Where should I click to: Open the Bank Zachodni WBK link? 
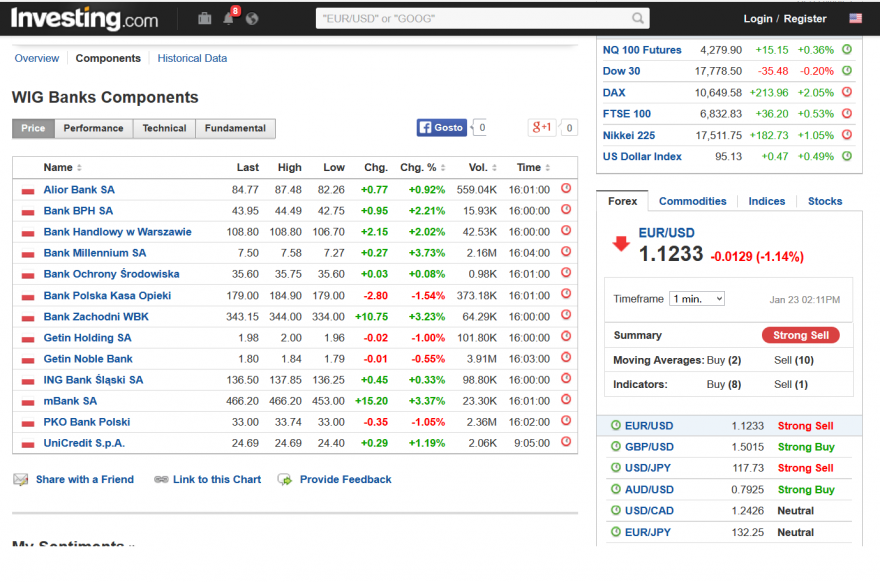click(x=96, y=317)
